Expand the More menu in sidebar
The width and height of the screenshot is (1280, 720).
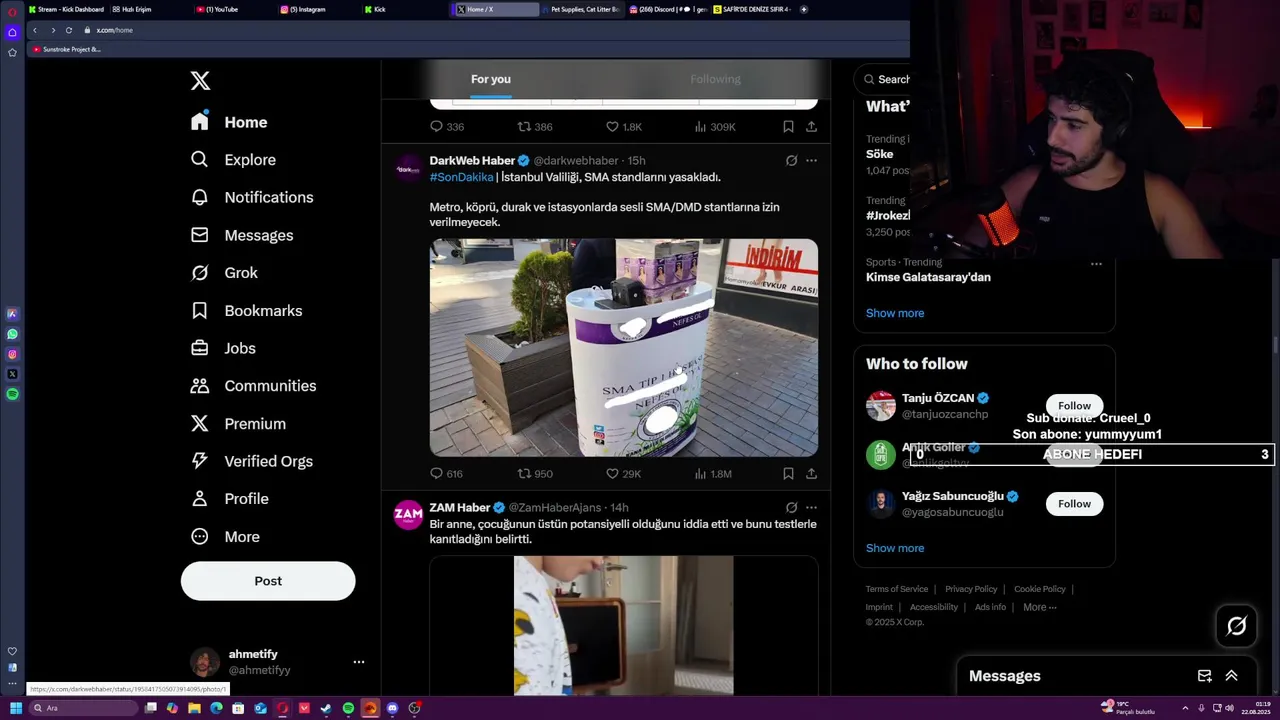pos(224,537)
